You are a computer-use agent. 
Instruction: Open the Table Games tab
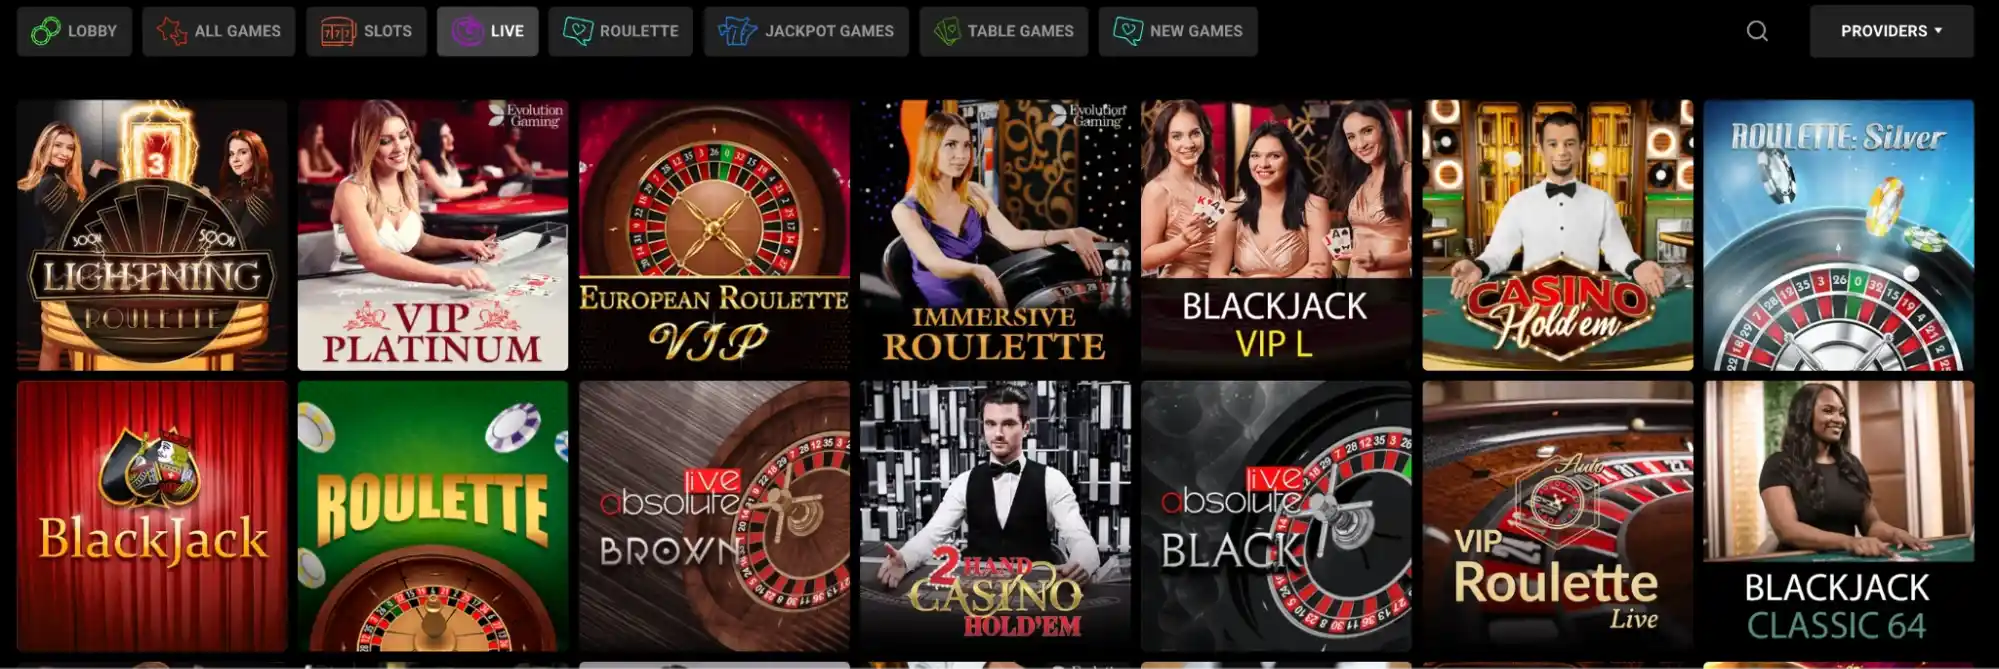pyautogui.click(x=1003, y=31)
